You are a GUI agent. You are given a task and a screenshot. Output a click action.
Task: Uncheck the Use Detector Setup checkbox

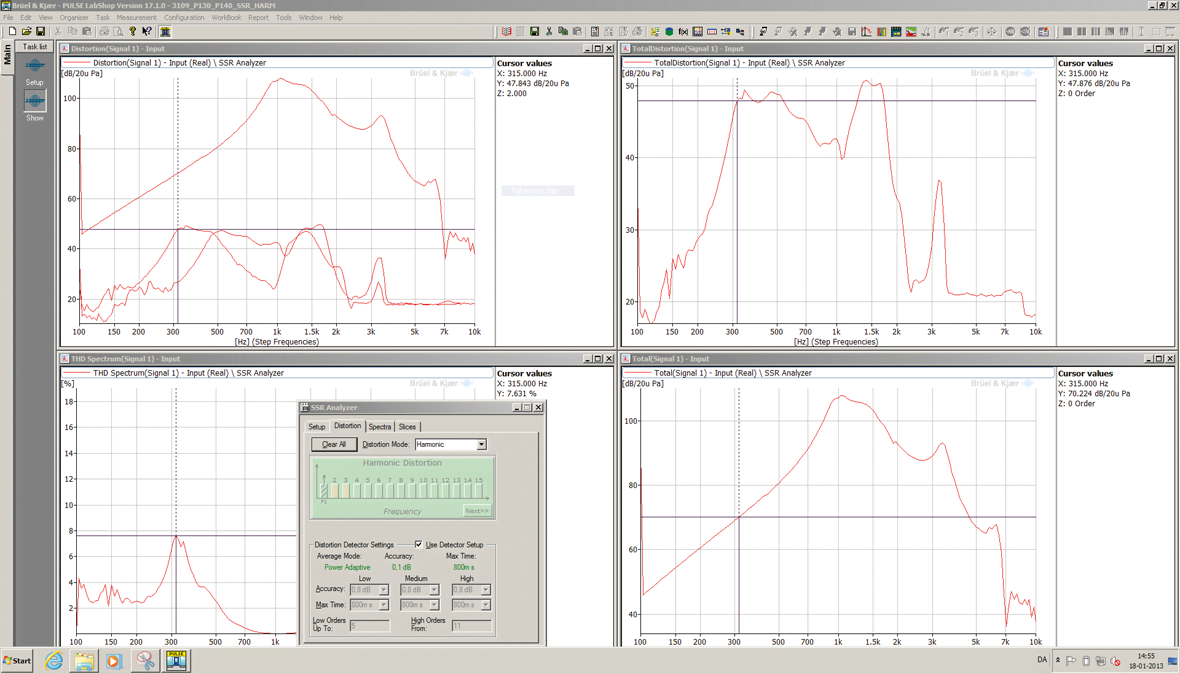click(419, 545)
